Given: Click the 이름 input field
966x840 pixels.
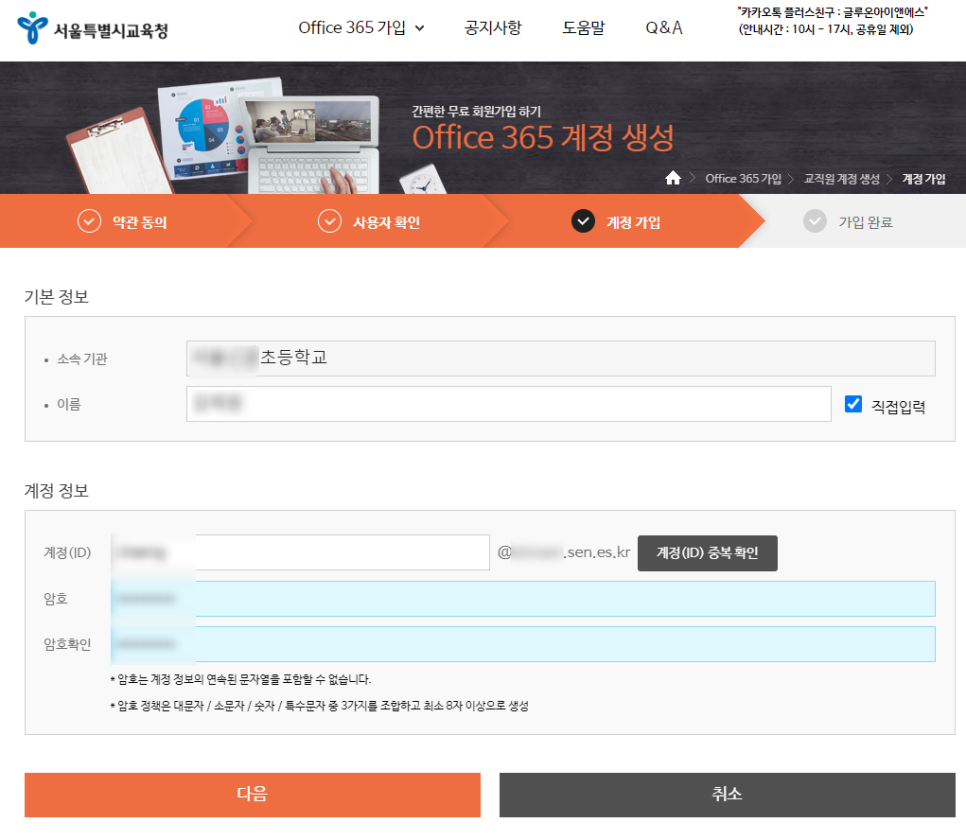Looking at the screenshot, I should tap(509, 404).
